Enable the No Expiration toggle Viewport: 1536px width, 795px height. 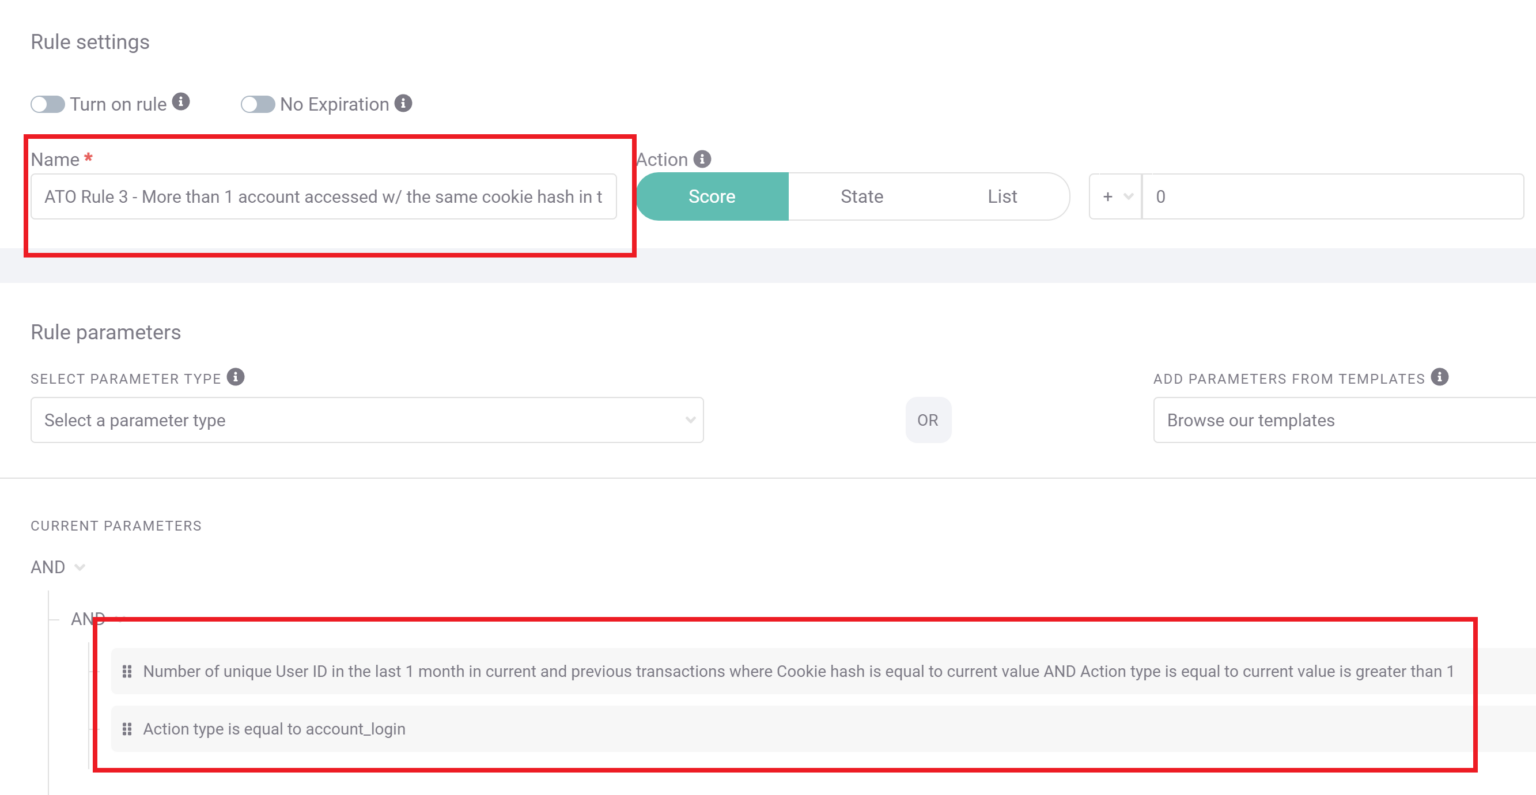click(258, 103)
